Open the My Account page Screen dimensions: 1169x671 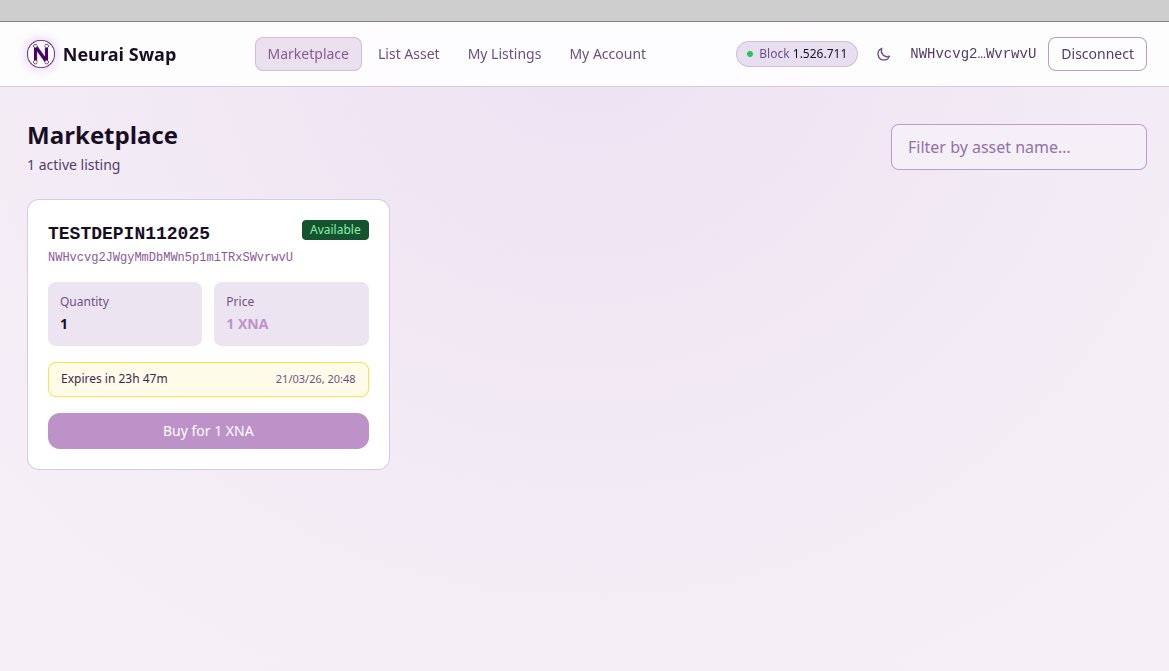(608, 54)
